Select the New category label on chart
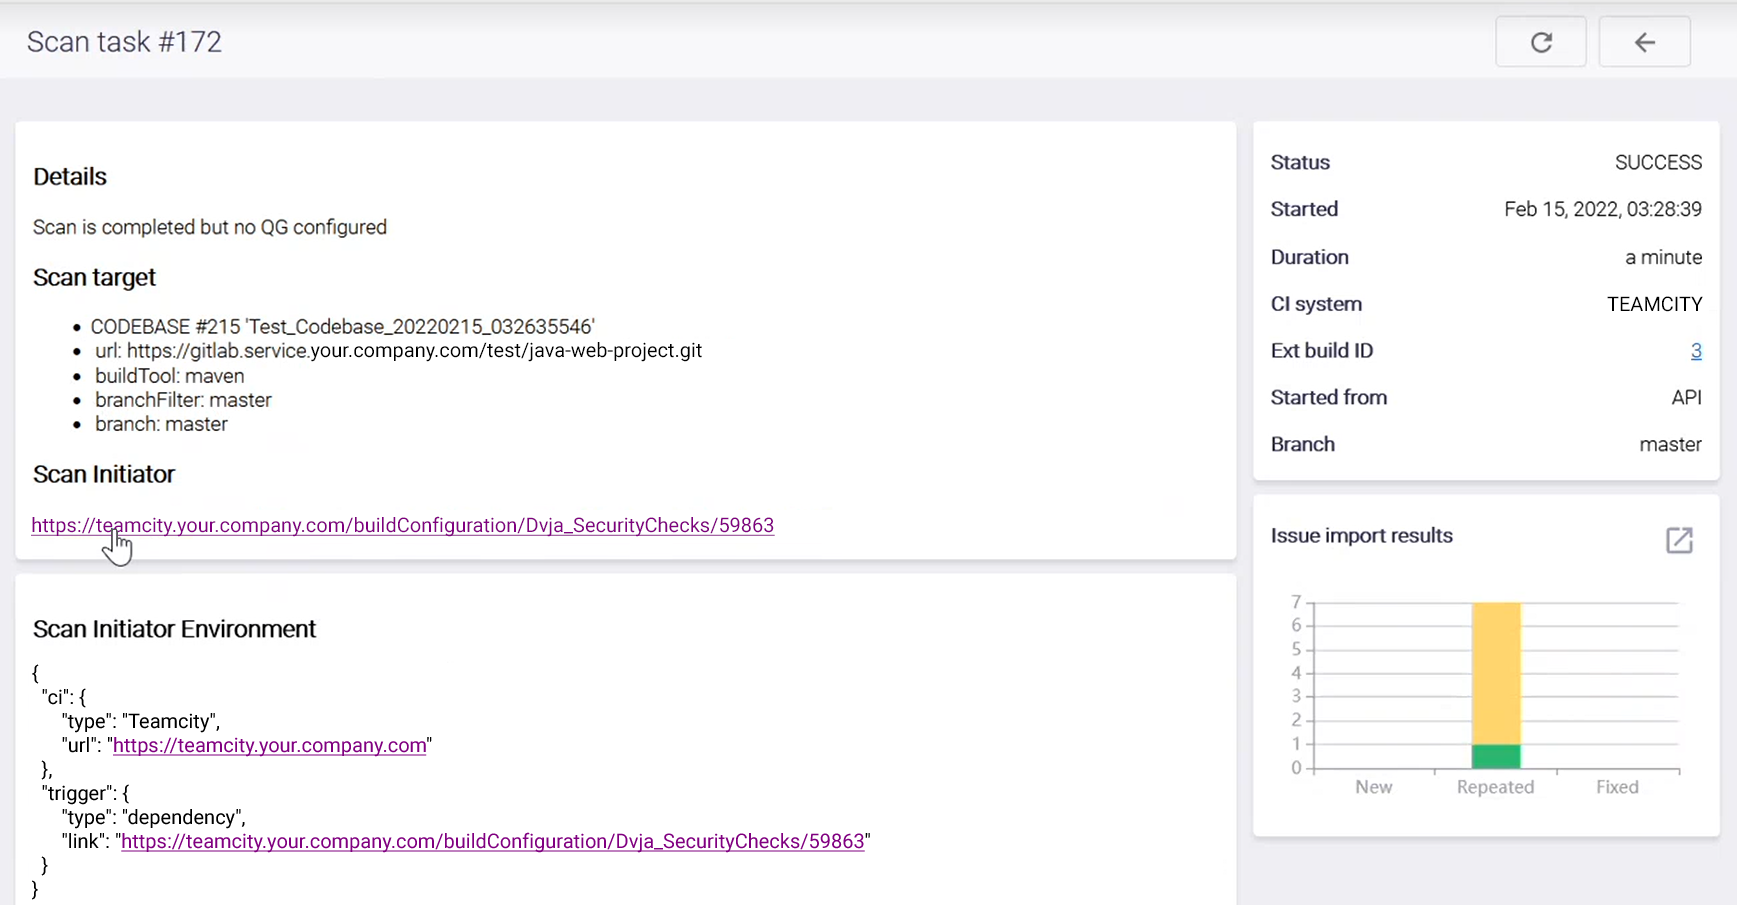The width and height of the screenshot is (1737, 905). [1373, 787]
